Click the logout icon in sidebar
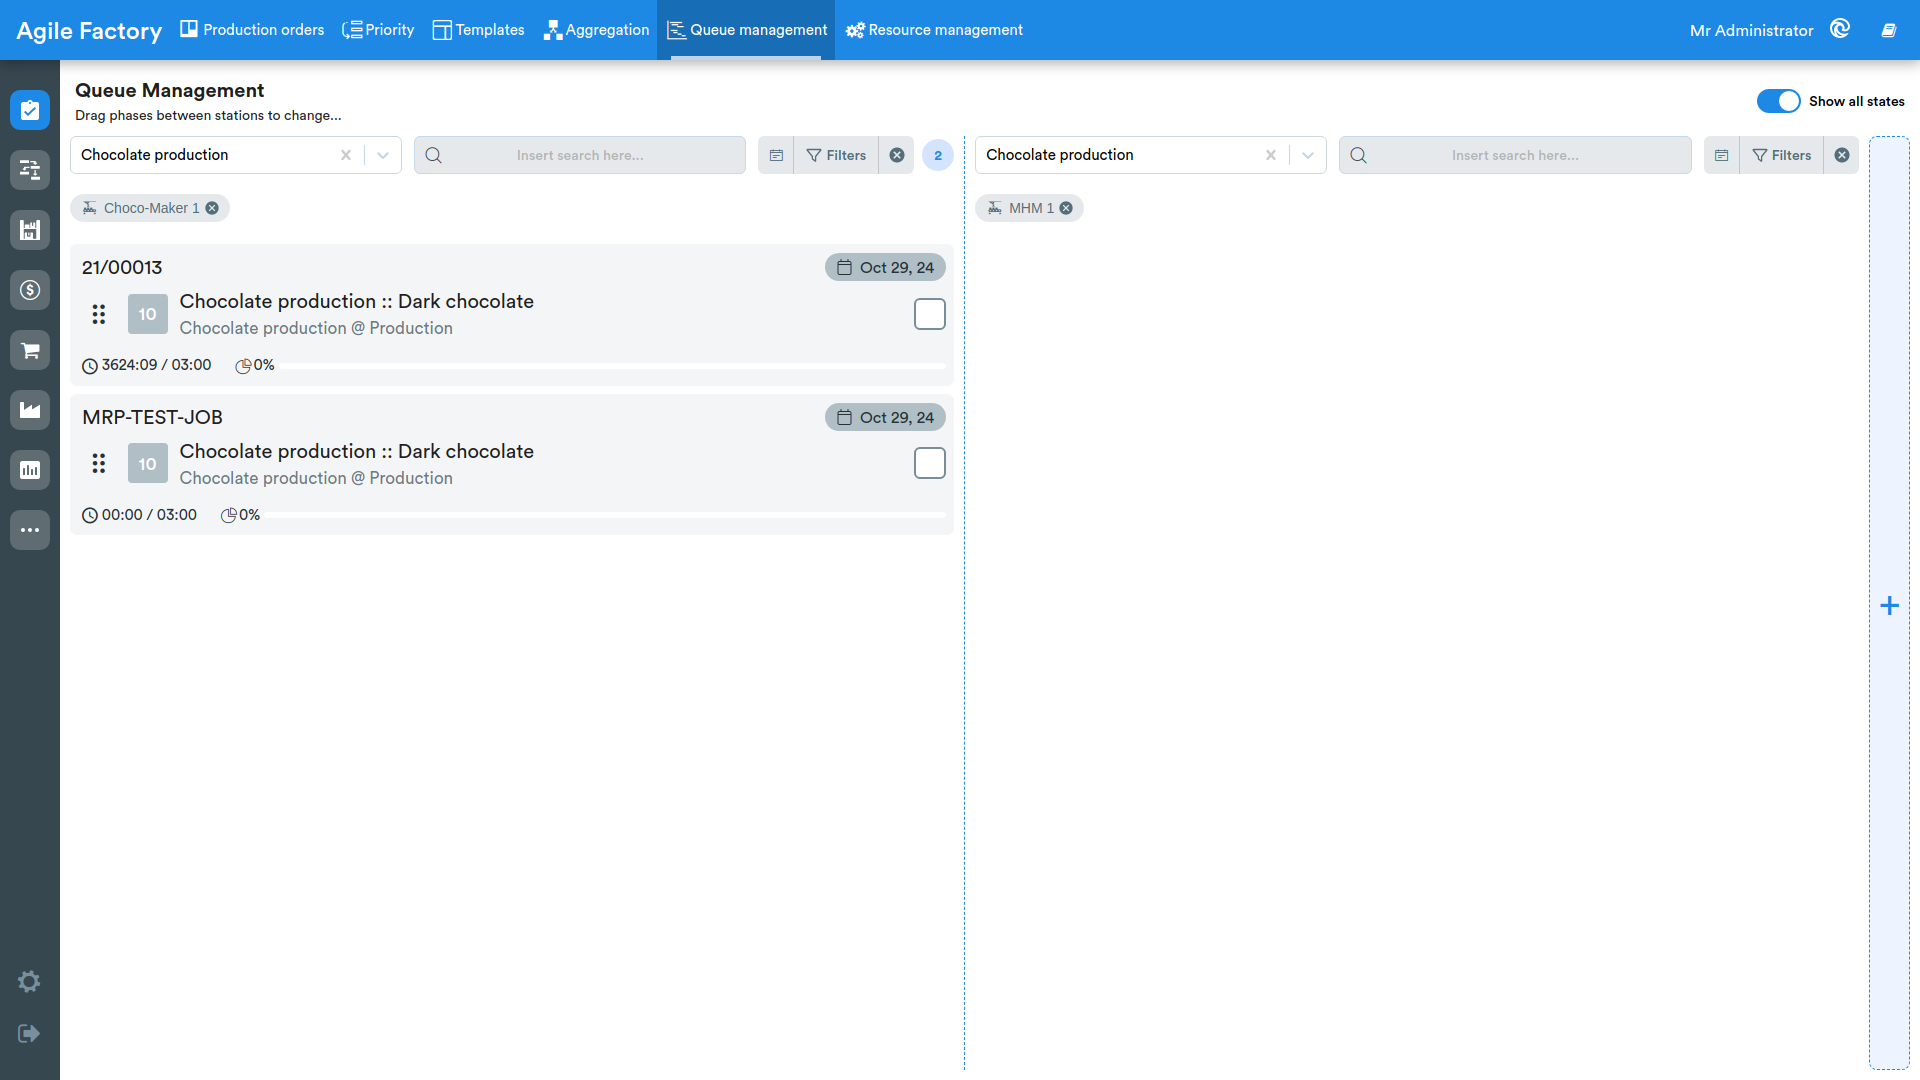This screenshot has width=1920, height=1080. [x=29, y=1033]
